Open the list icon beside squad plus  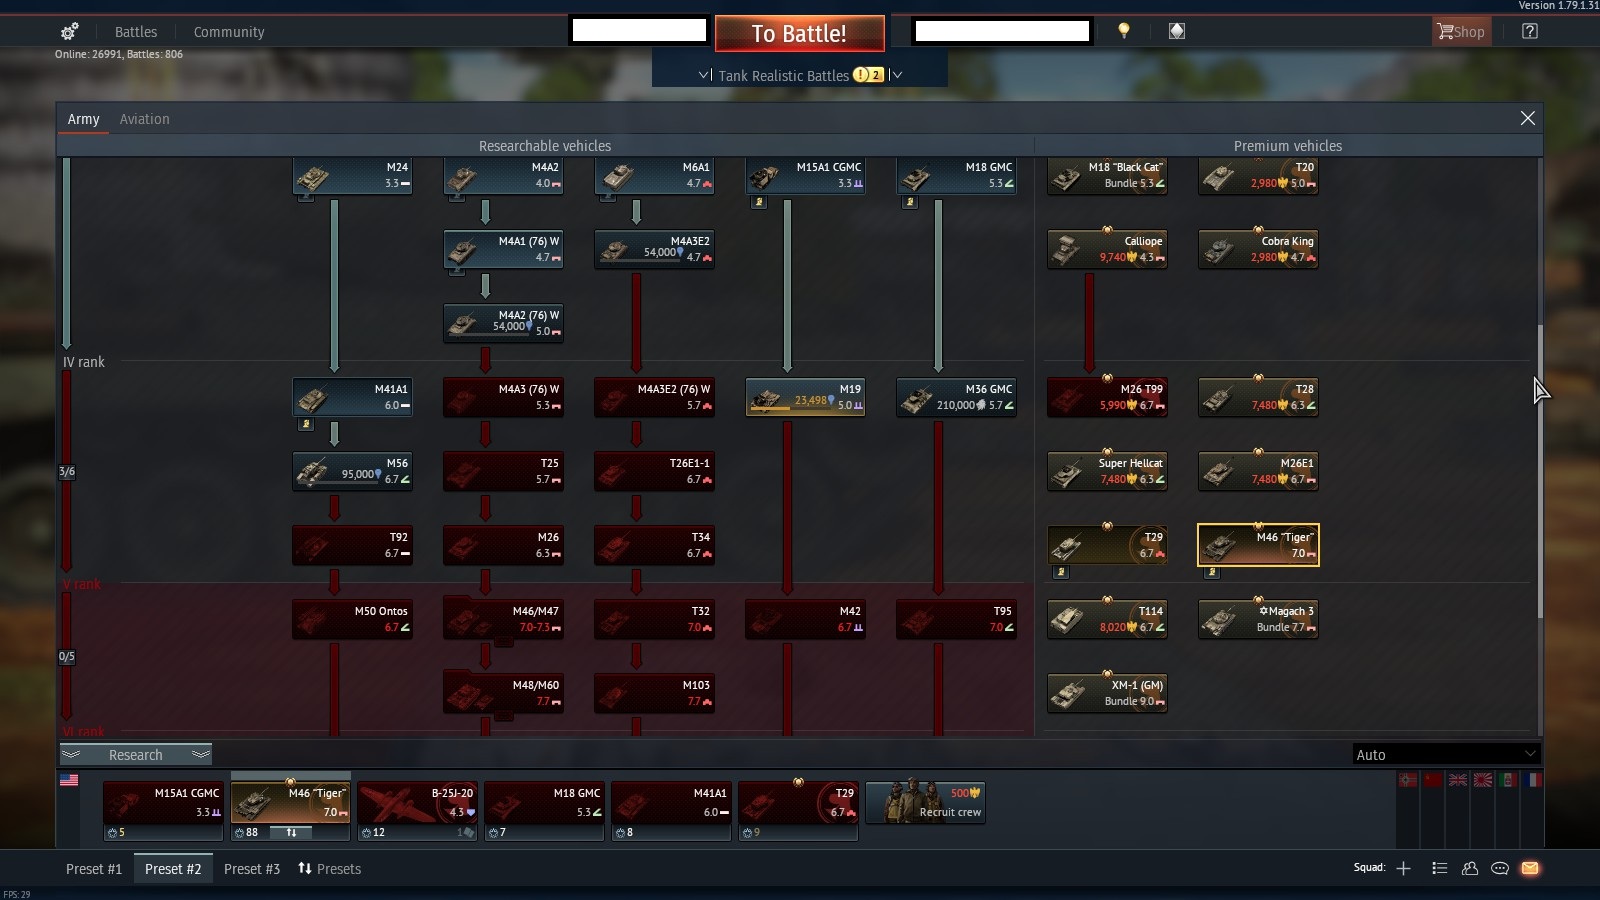(1439, 868)
